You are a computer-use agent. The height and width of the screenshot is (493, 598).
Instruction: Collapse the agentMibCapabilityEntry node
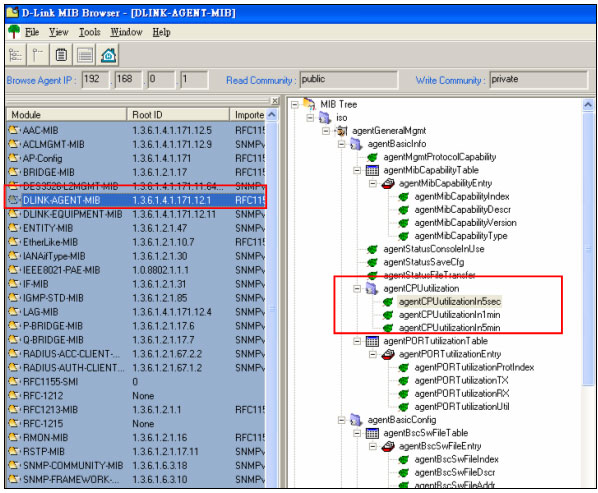pos(373,183)
